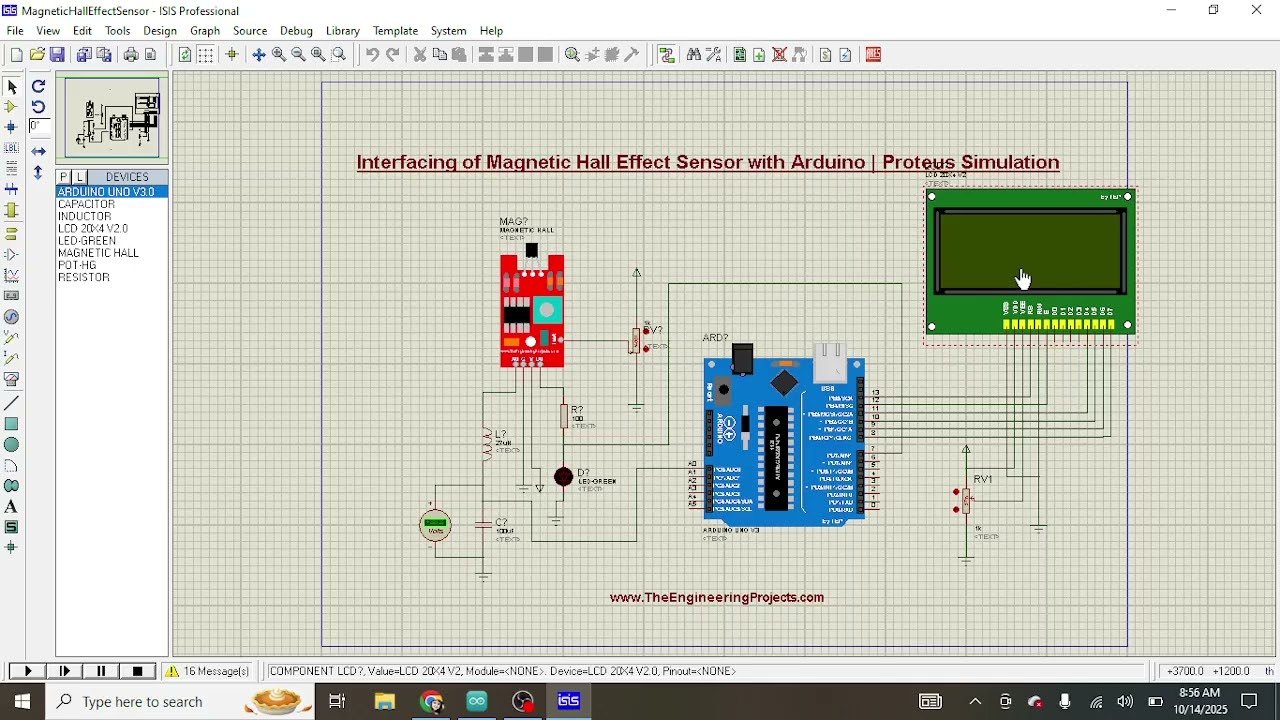This screenshot has width=1280, height=720.
Task: Rotate anti-clockwise using sidebar icon
Action: point(38,107)
